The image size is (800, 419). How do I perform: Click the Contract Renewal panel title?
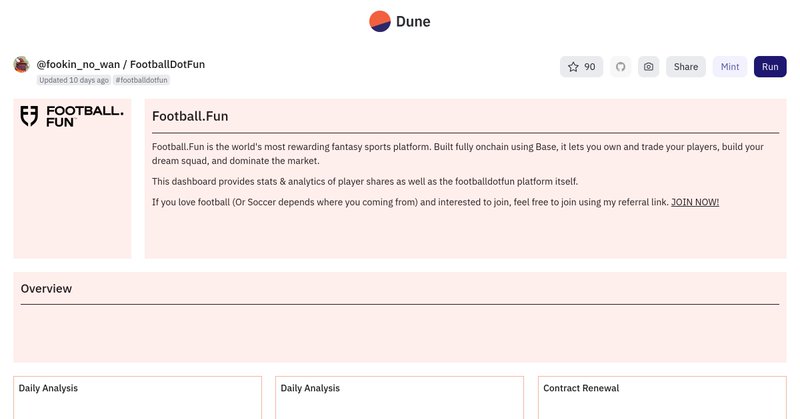coord(581,388)
